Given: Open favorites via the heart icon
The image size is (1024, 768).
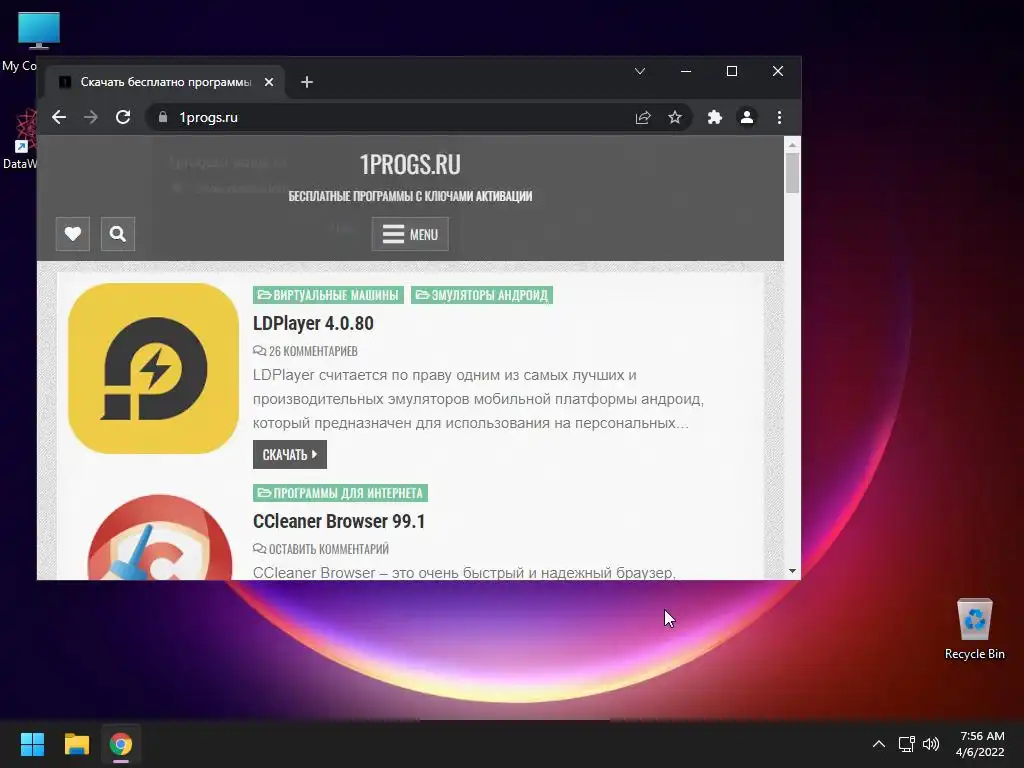Looking at the screenshot, I should (x=72, y=234).
